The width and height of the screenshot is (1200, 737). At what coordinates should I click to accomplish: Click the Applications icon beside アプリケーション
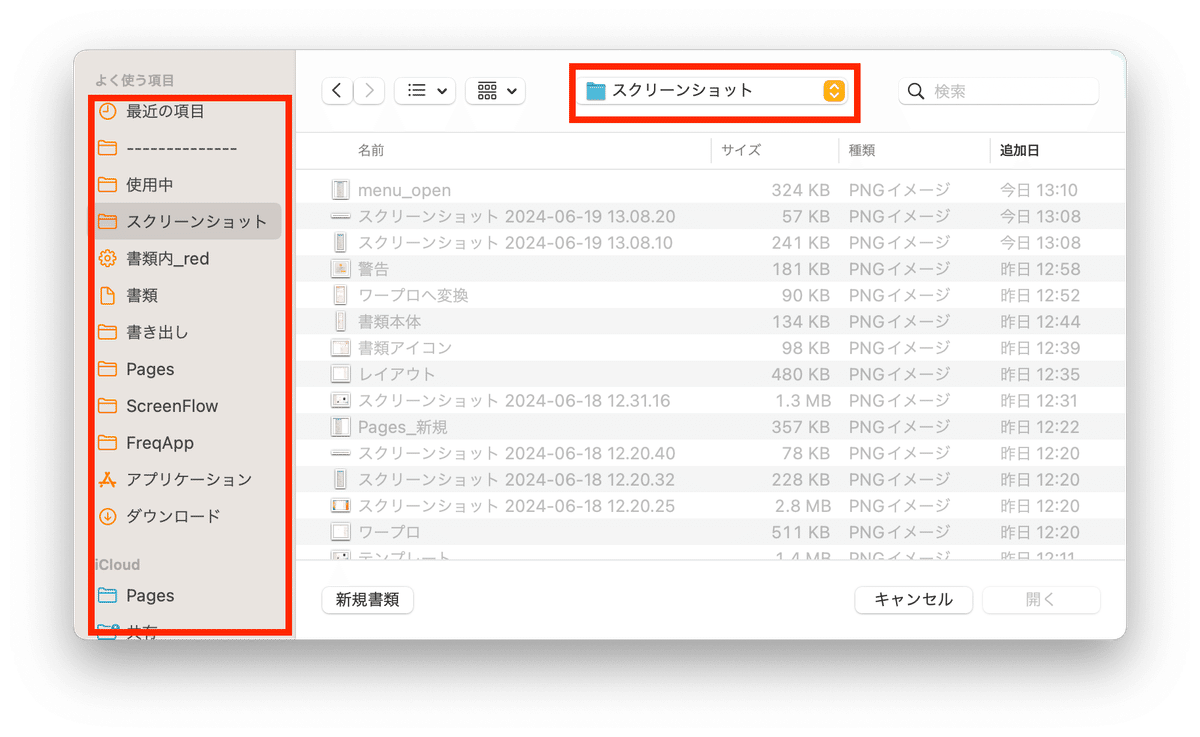click(107, 480)
